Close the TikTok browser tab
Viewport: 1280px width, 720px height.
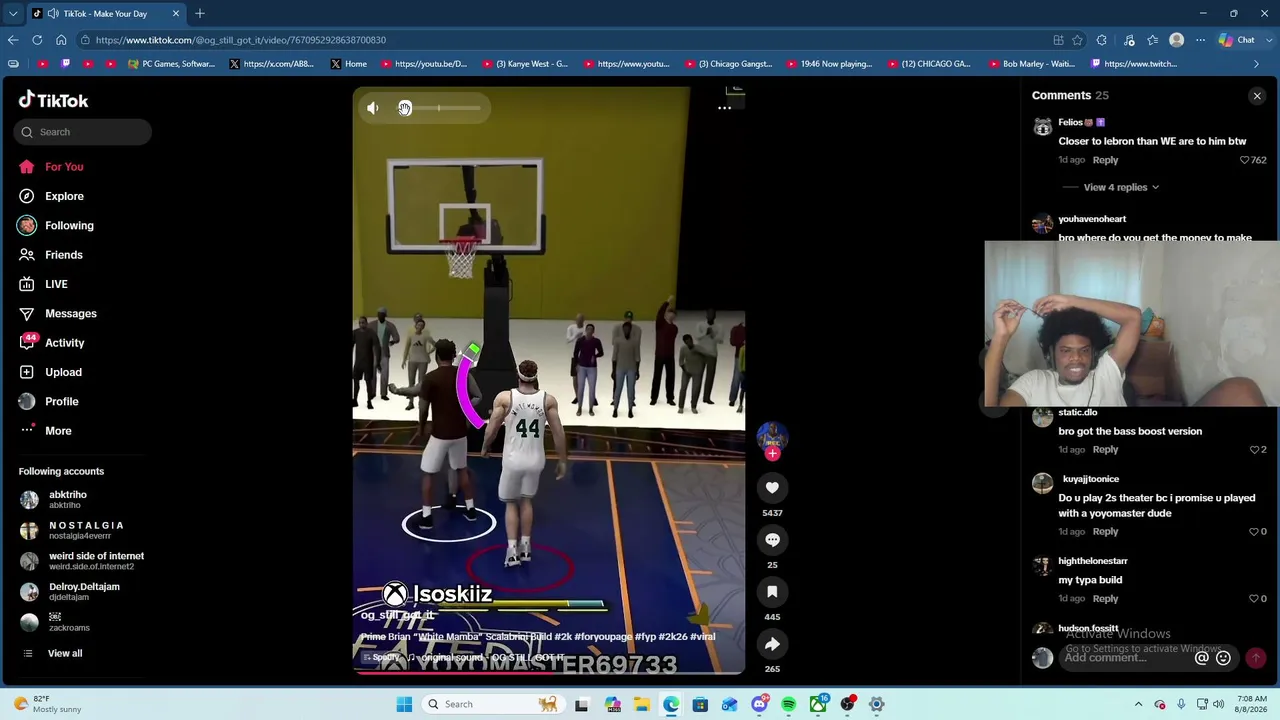pyautogui.click(x=176, y=14)
